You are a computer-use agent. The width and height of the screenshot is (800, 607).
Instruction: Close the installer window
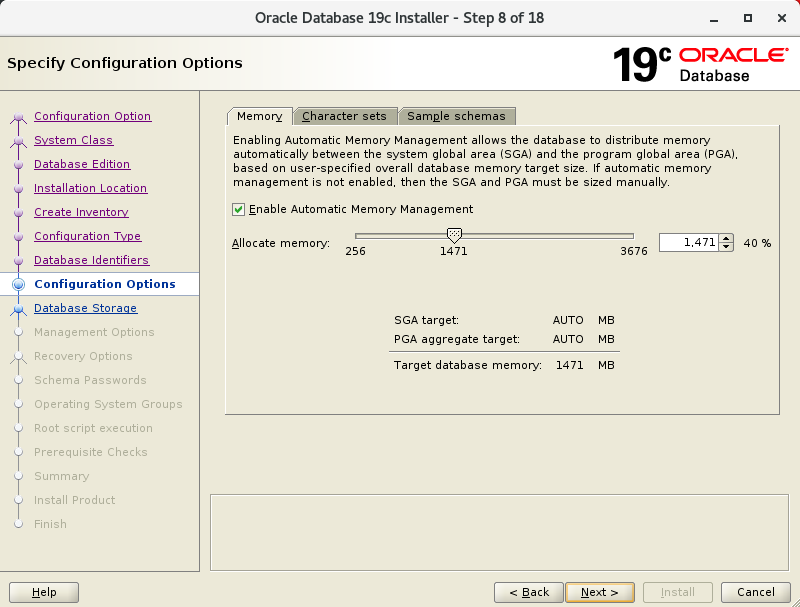(x=782, y=18)
